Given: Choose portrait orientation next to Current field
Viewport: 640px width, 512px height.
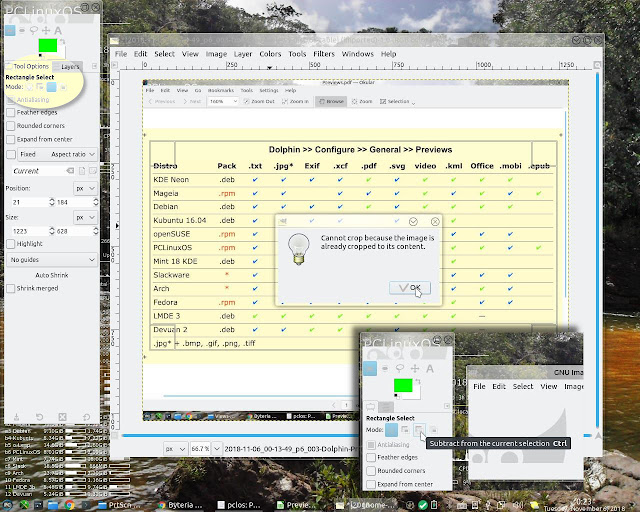Looking at the screenshot, I should 82,171.
